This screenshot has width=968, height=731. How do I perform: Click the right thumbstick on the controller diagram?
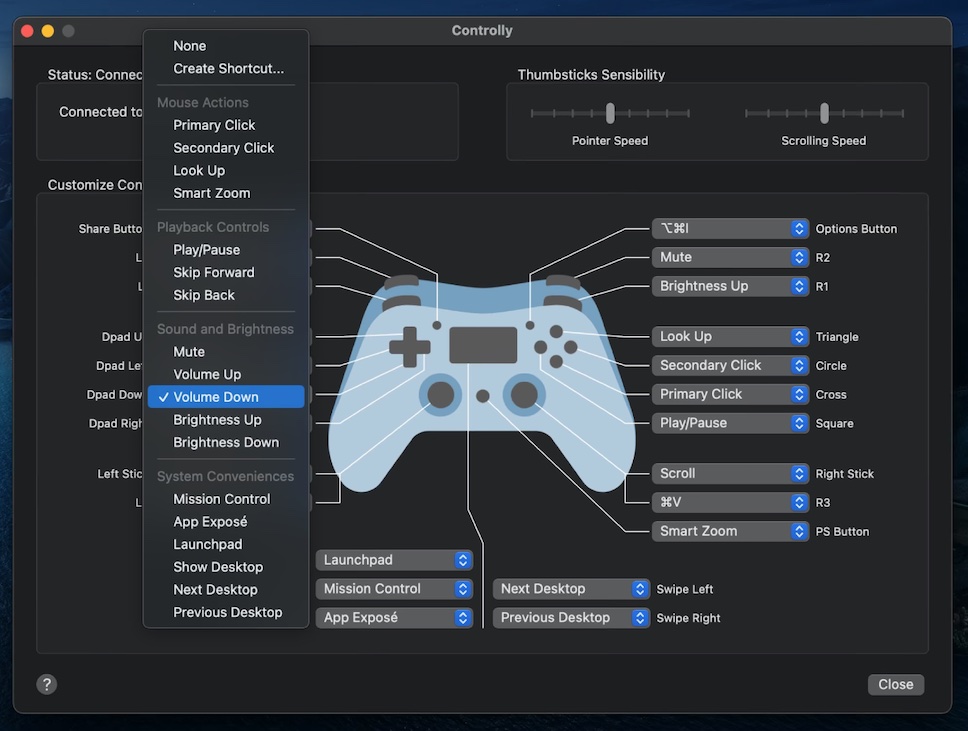point(524,395)
